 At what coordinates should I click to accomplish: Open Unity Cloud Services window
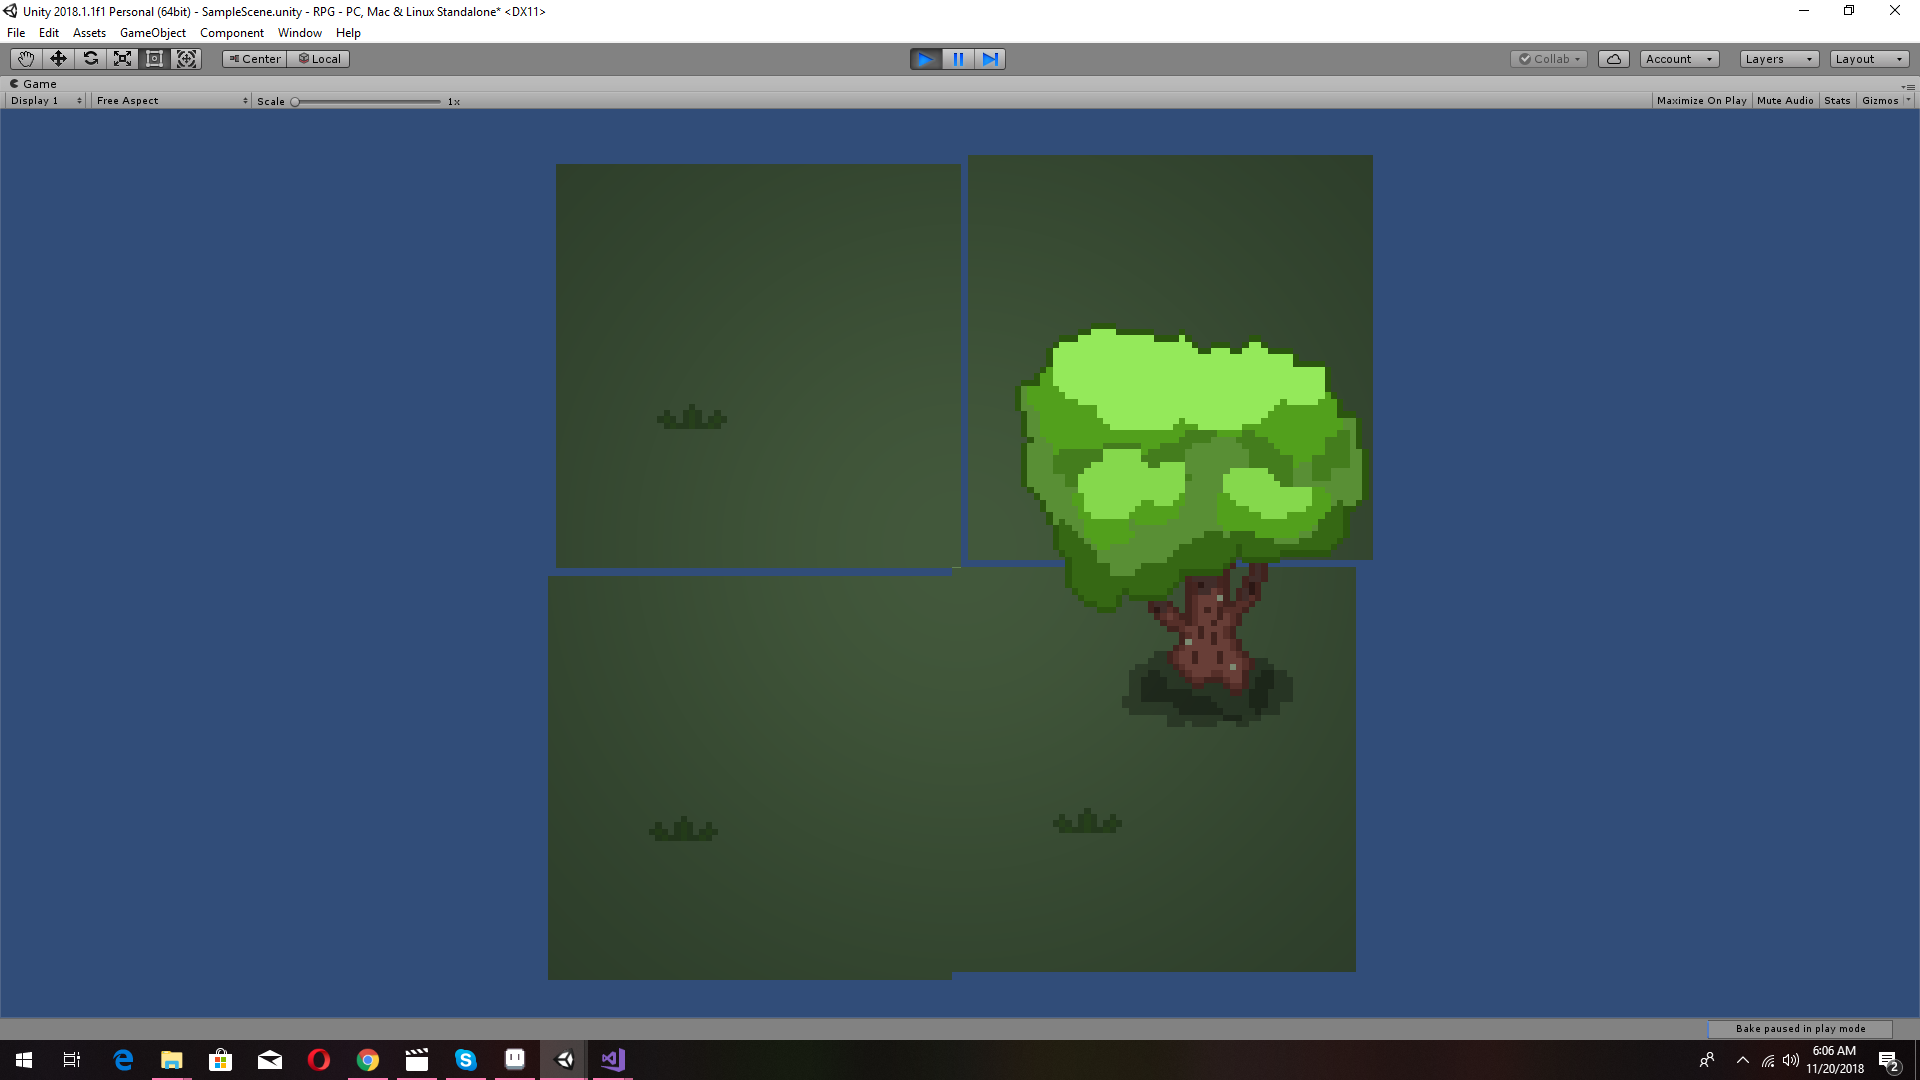[x=1613, y=58]
